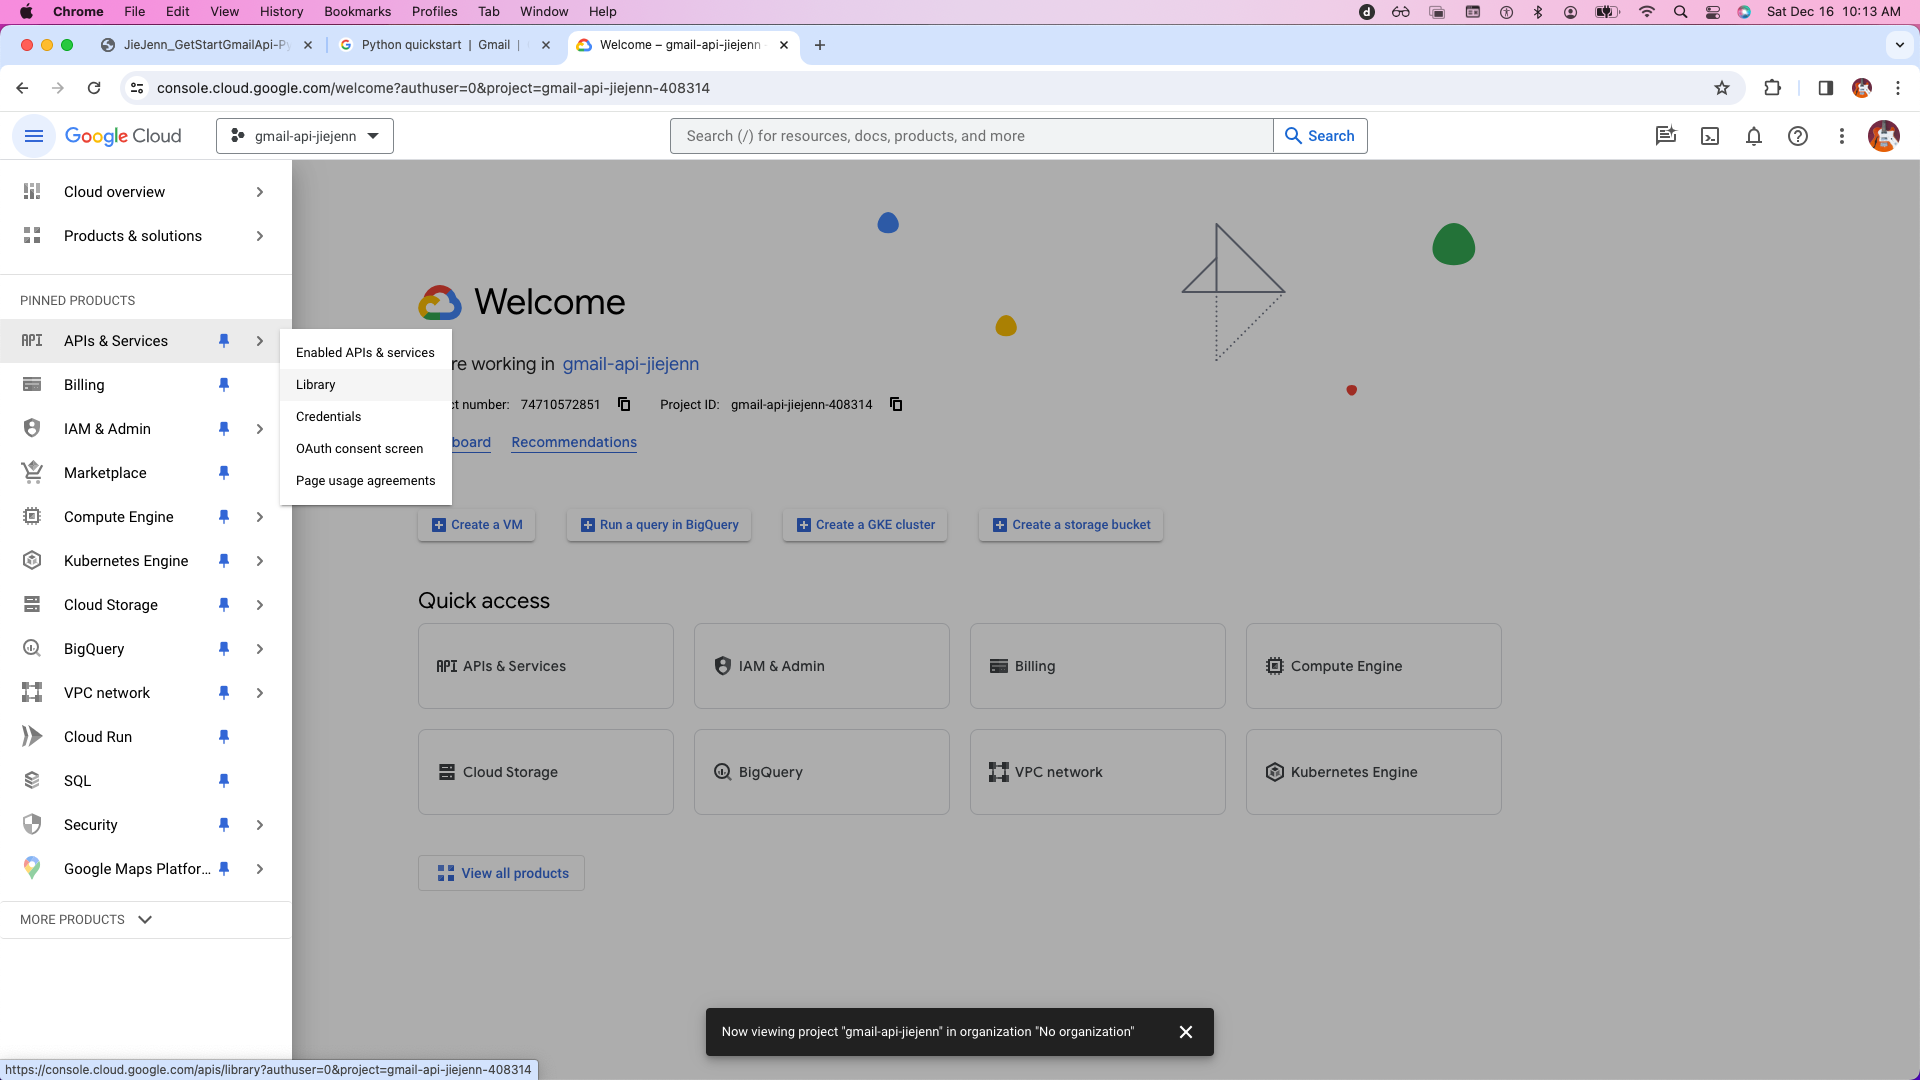Switch to JieJenn_GetStartGmailApi tab

[206, 45]
